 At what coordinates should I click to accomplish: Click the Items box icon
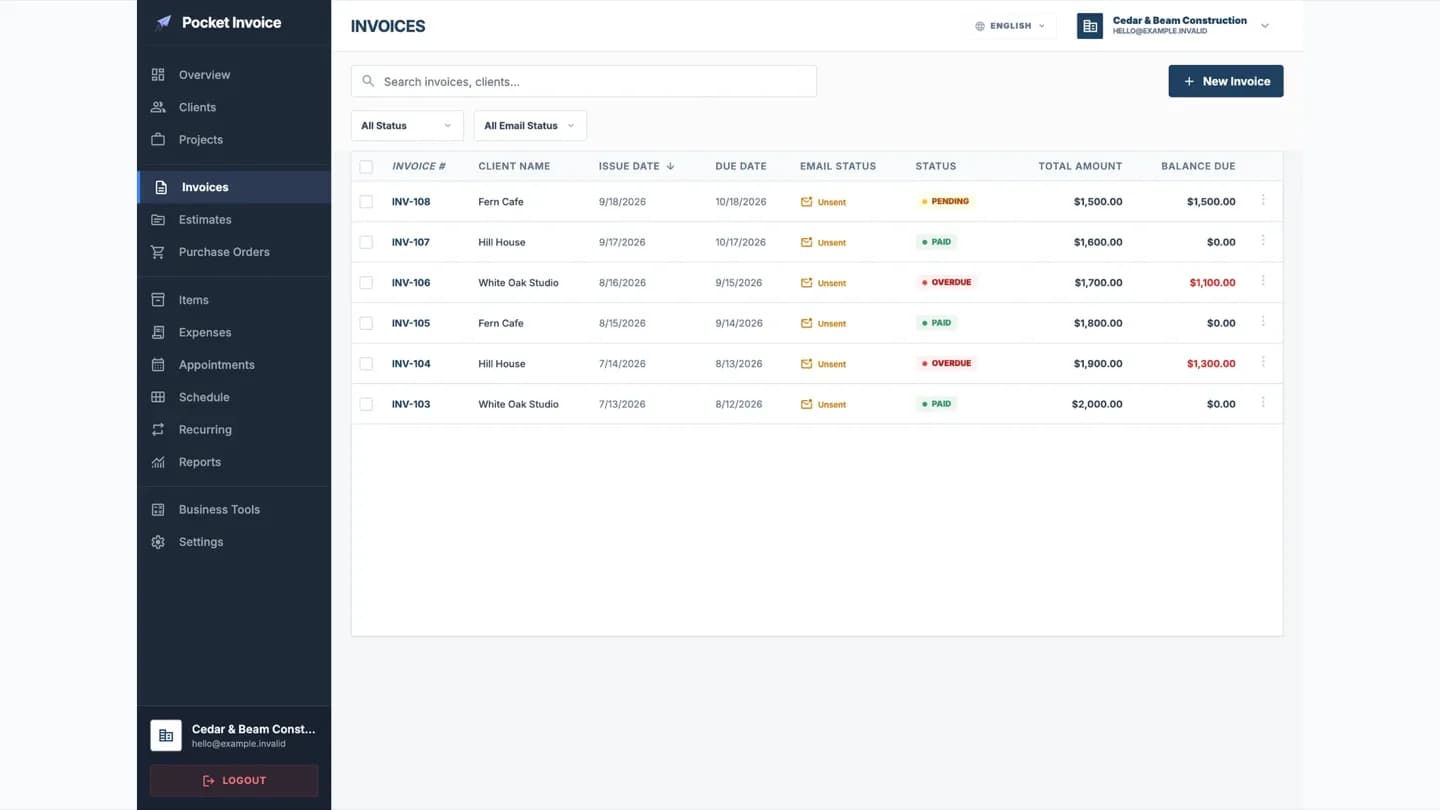pyautogui.click(x=158, y=300)
